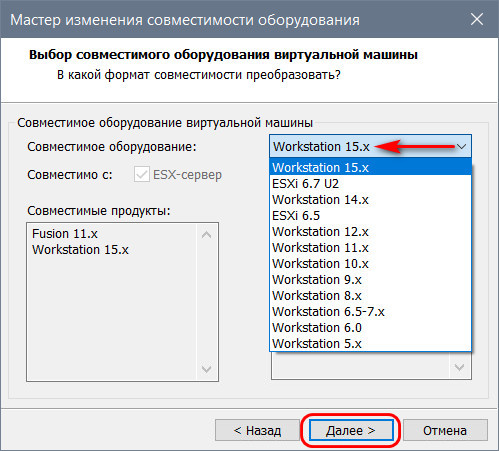Click the Далее > button
This screenshot has height=451, width=499.
351,430
